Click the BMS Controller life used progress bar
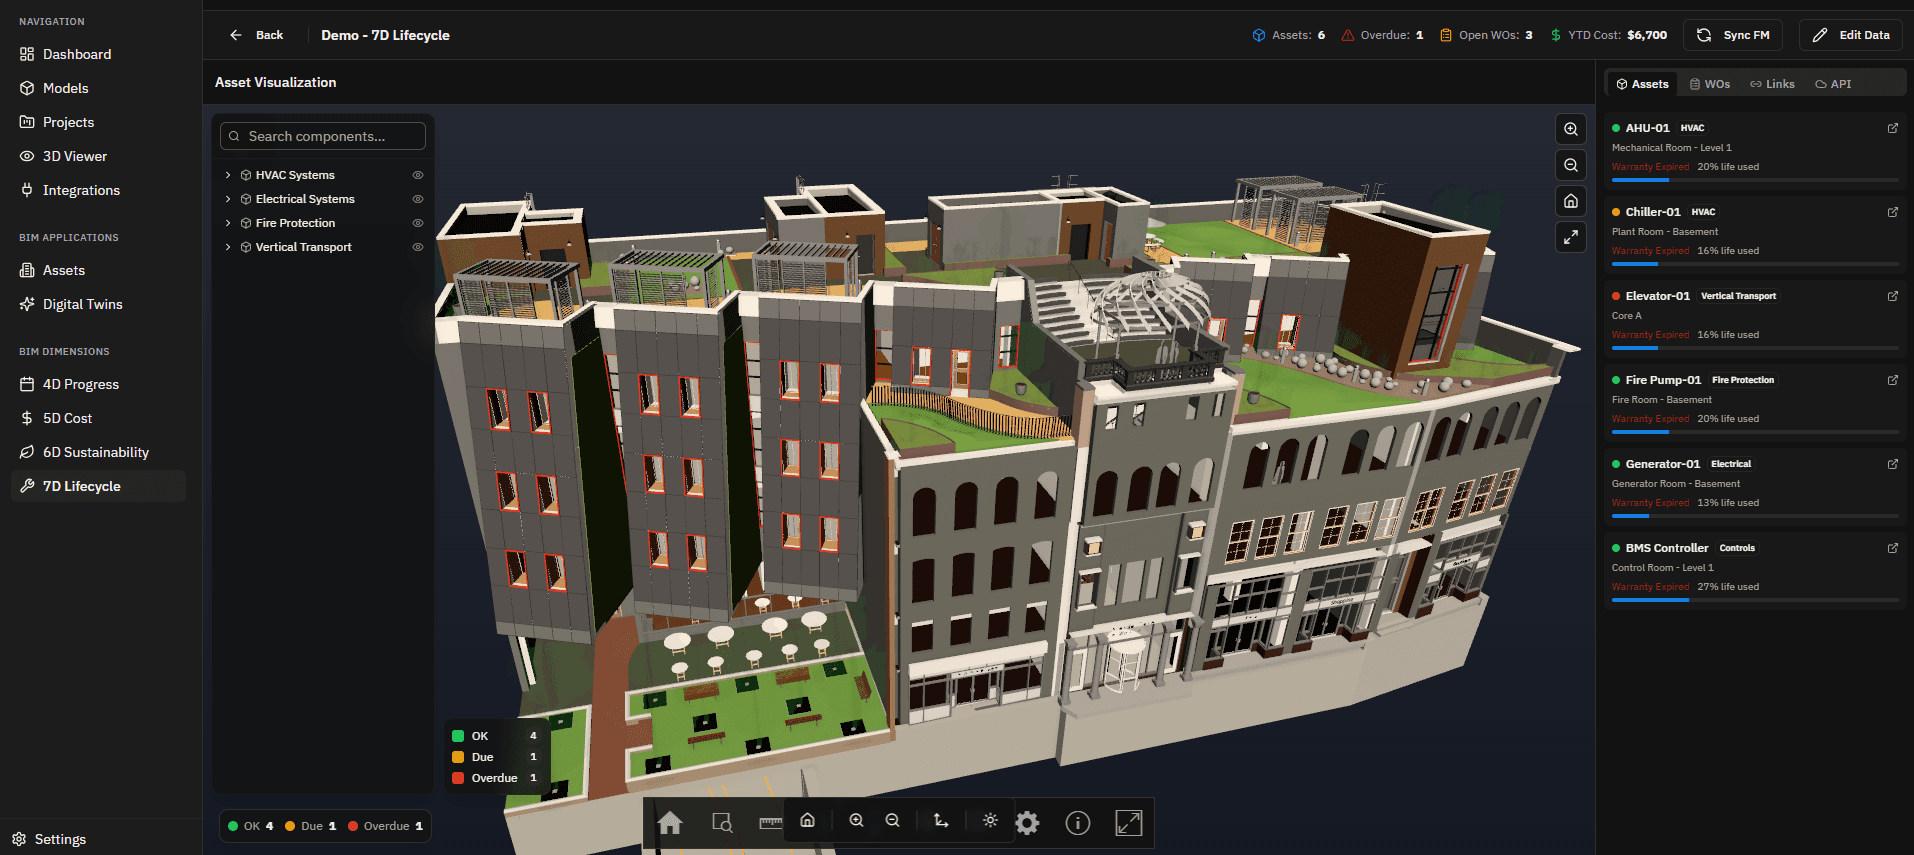1914x855 pixels. [1755, 600]
